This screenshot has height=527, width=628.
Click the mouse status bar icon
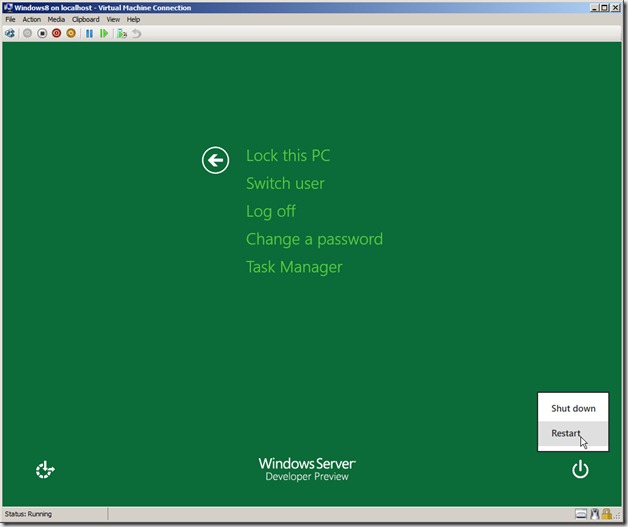pos(595,514)
